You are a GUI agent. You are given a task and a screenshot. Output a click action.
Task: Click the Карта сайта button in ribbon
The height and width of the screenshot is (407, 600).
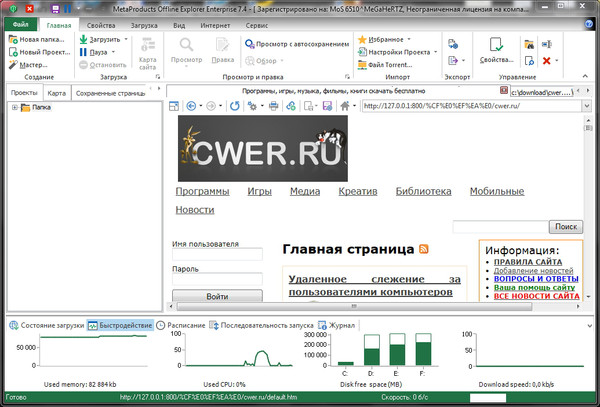coord(147,52)
